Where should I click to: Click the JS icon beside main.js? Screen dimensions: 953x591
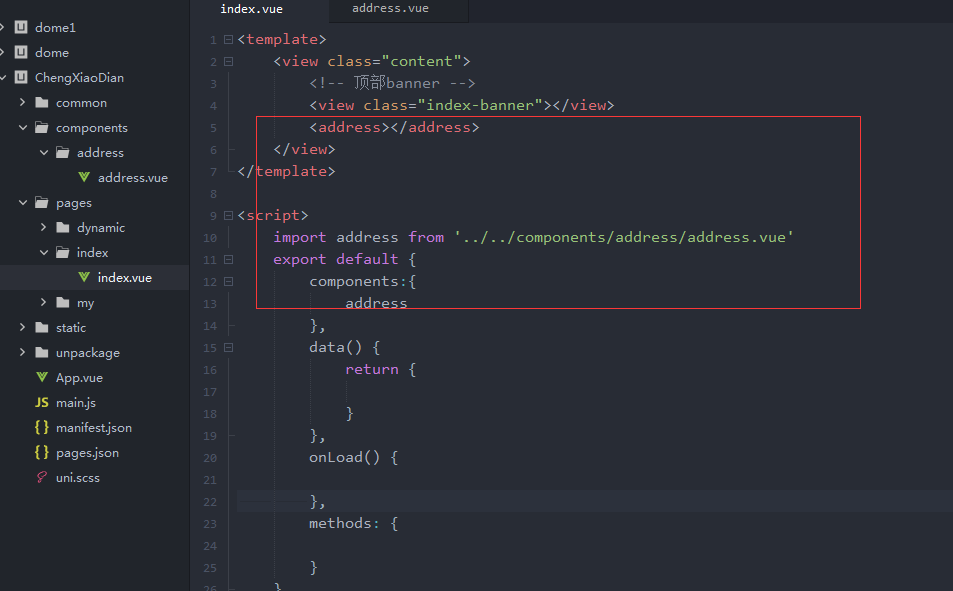pyautogui.click(x=42, y=403)
